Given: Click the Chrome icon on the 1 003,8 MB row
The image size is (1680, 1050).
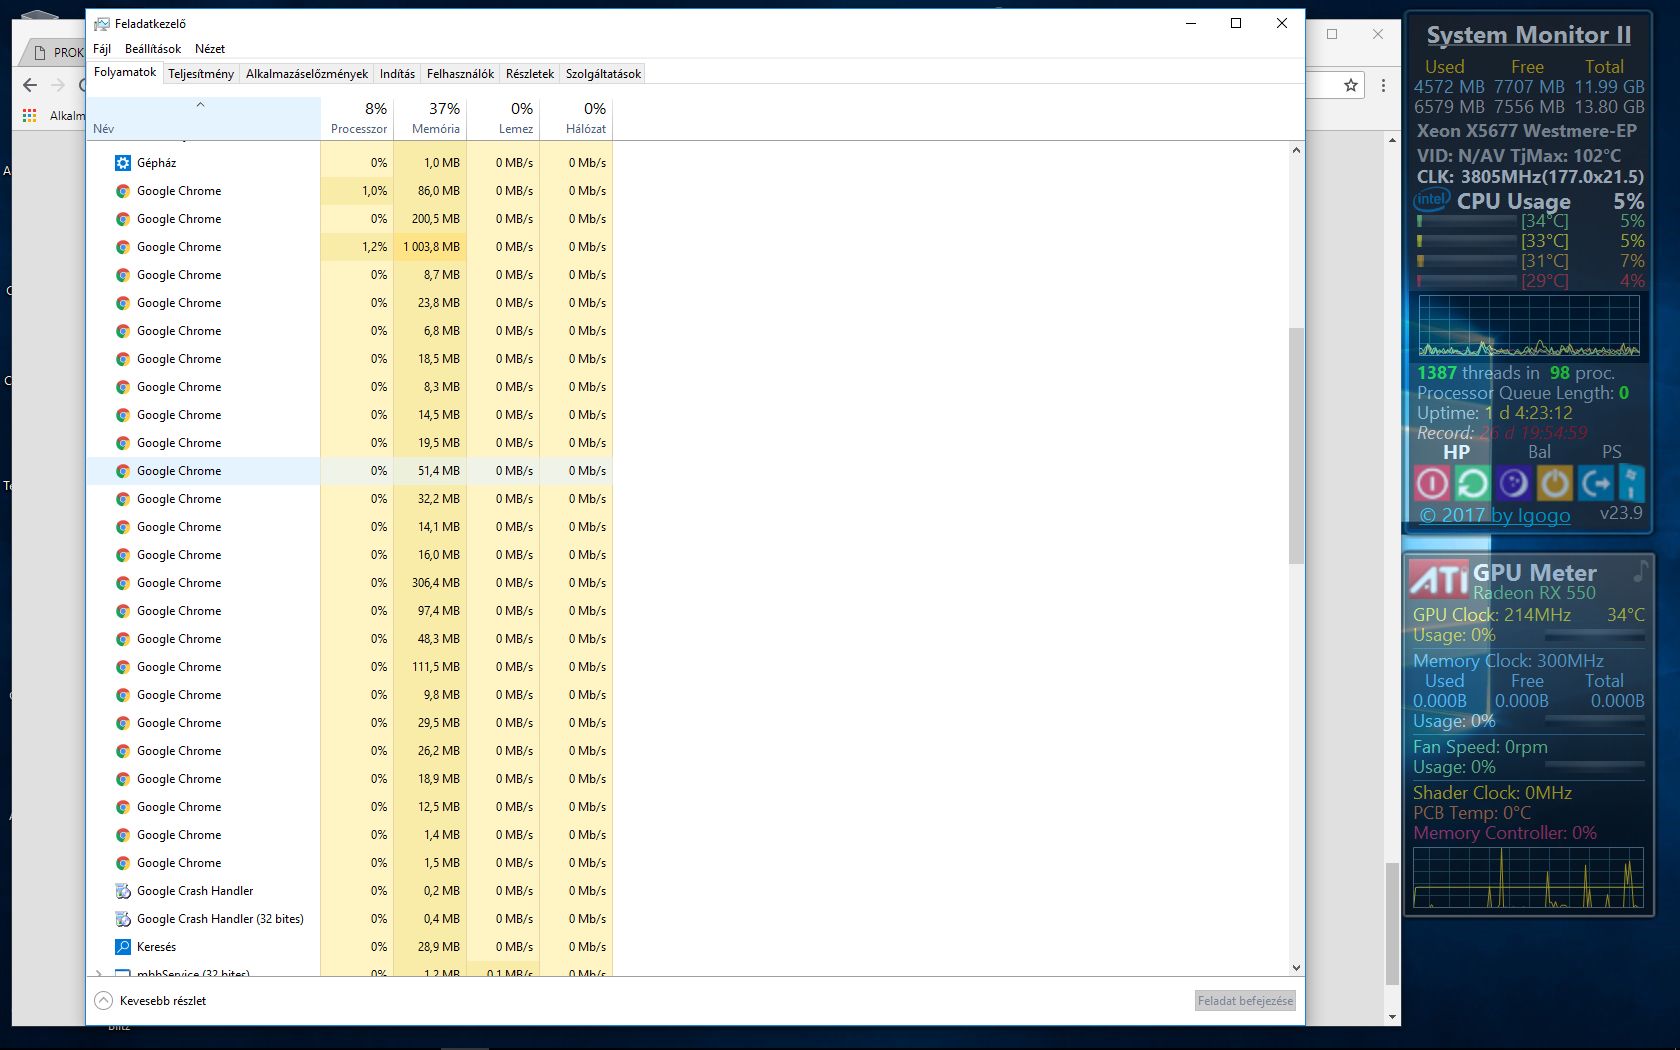Looking at the screenshot, I should [123, 247].
